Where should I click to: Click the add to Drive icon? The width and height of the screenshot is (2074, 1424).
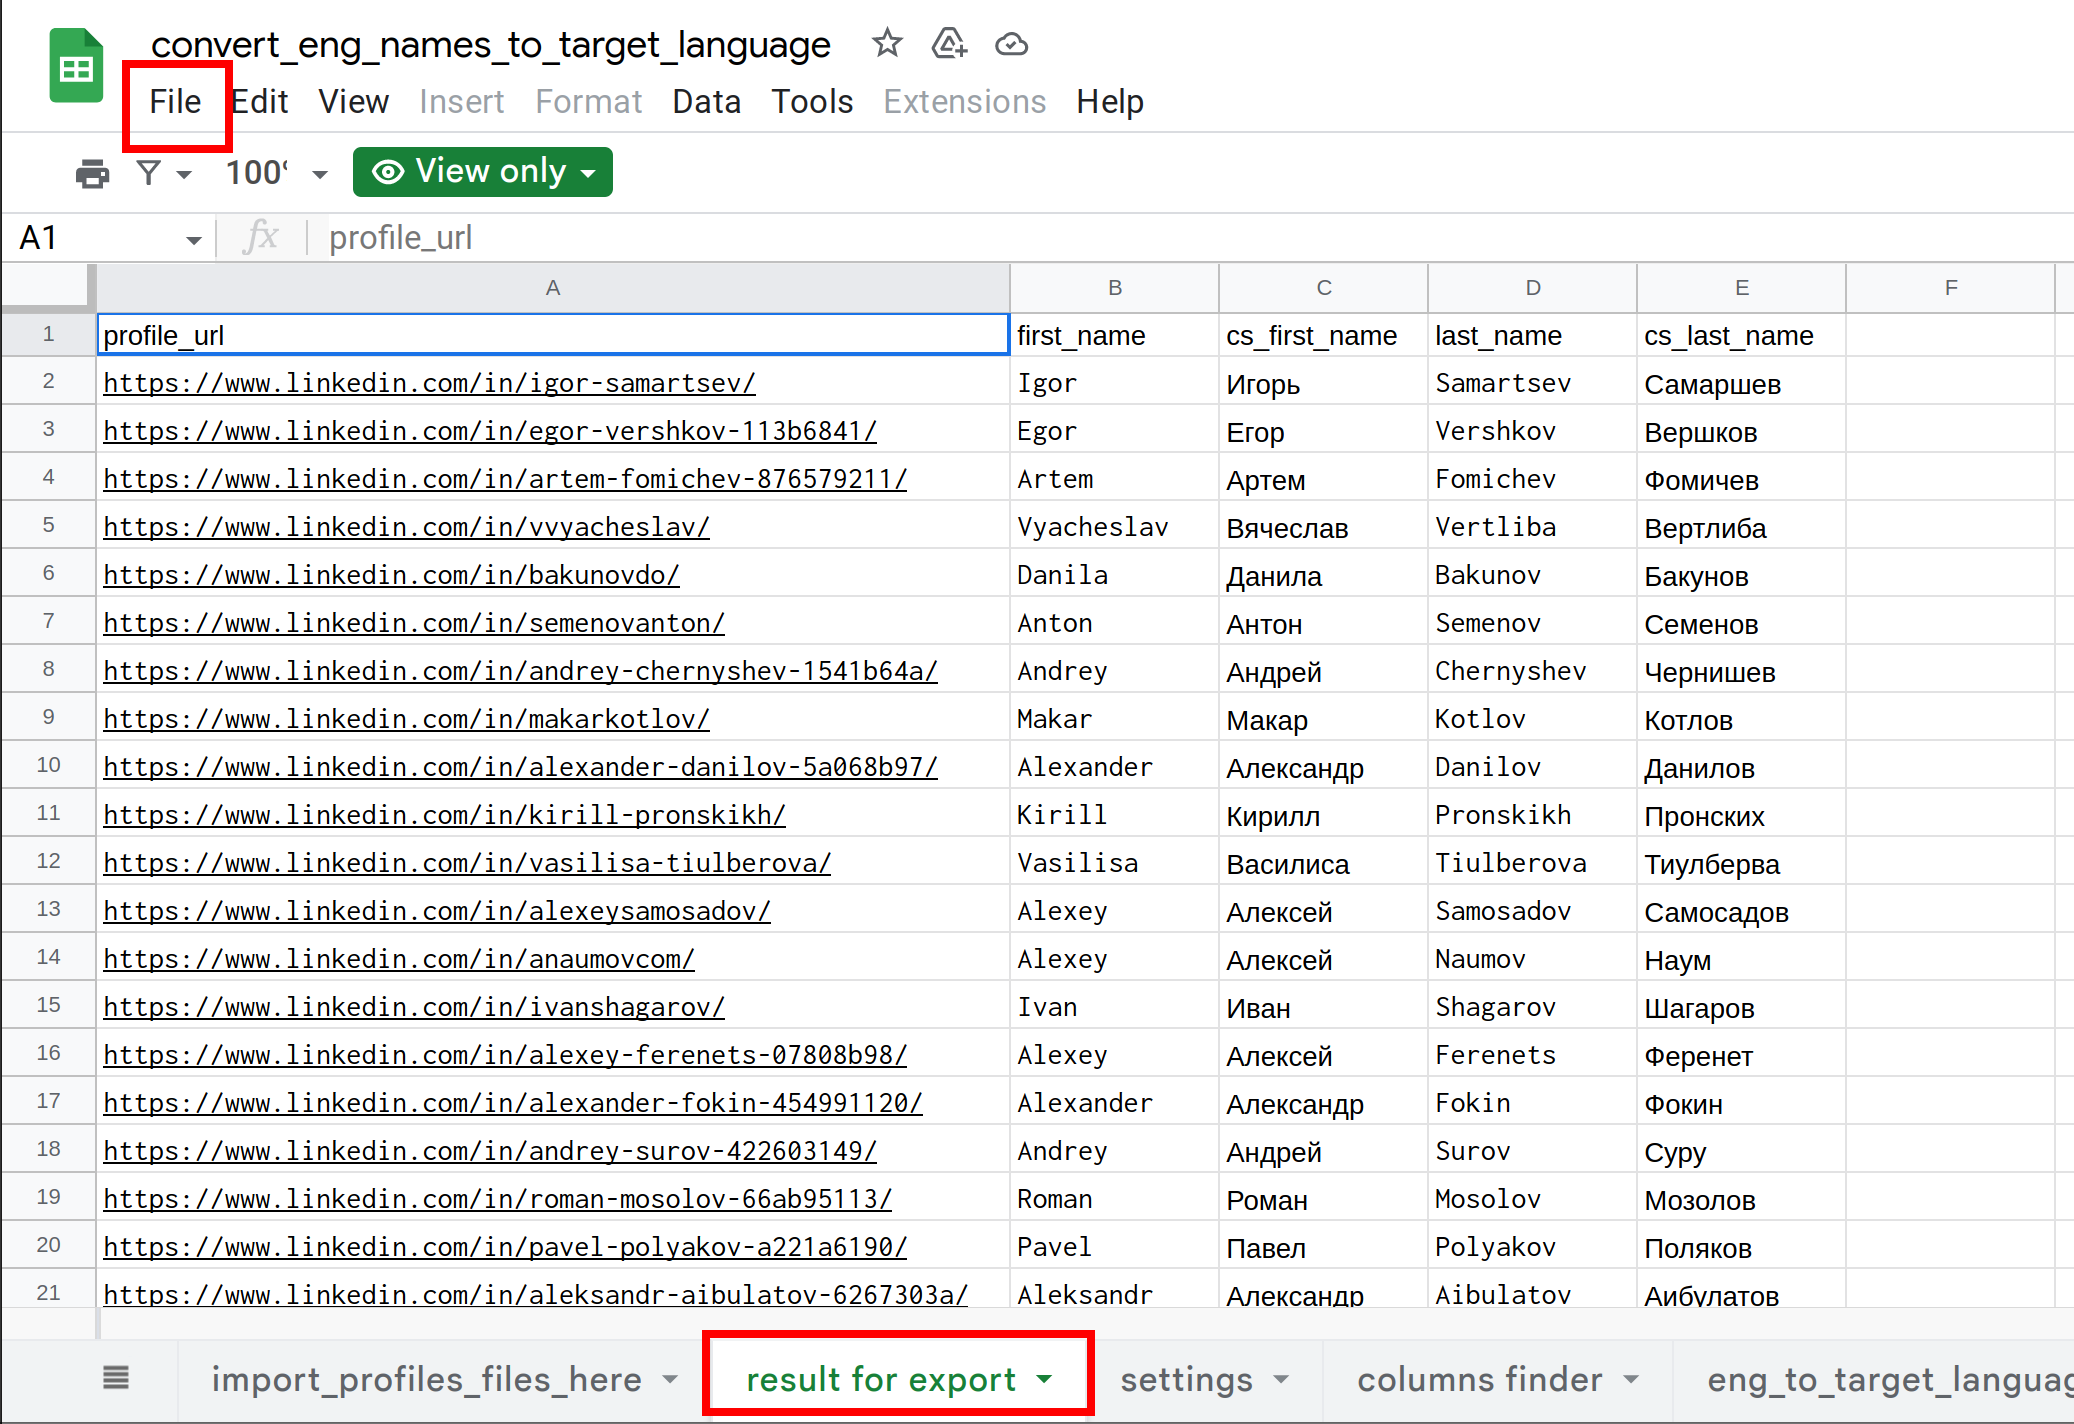(948, 44)
